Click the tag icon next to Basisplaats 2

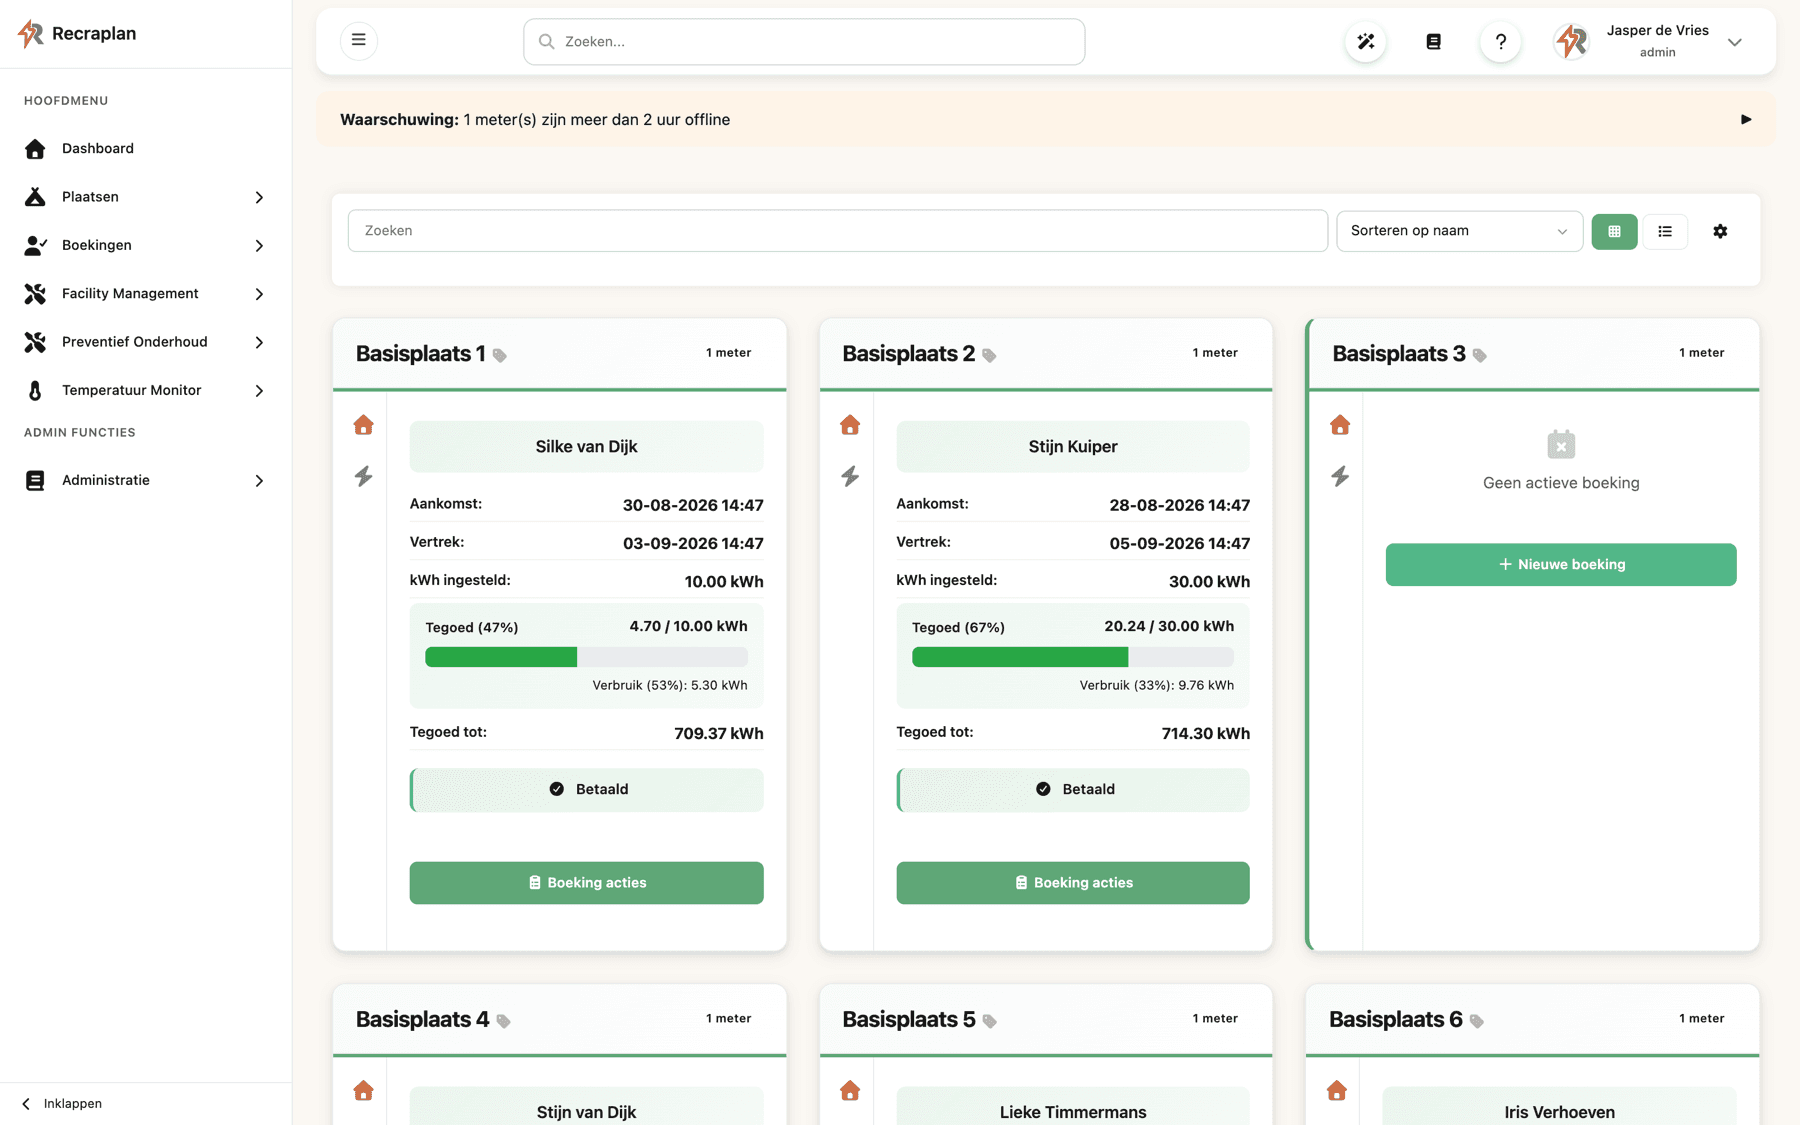(989, 356)
